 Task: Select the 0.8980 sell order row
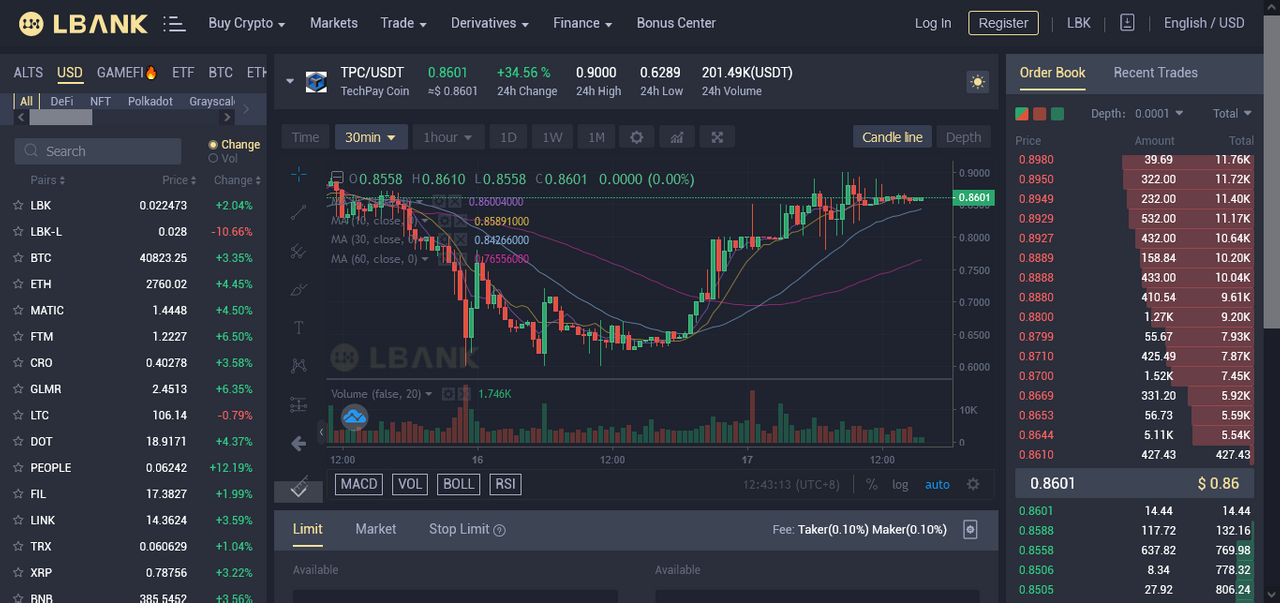tap(1134, 159)
